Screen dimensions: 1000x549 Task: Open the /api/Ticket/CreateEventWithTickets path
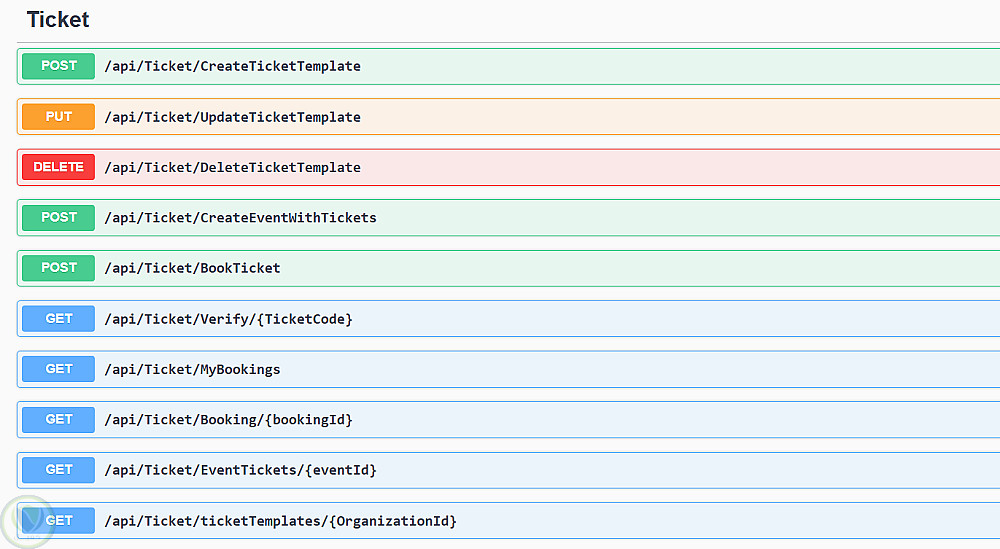(x=240, y=217)
